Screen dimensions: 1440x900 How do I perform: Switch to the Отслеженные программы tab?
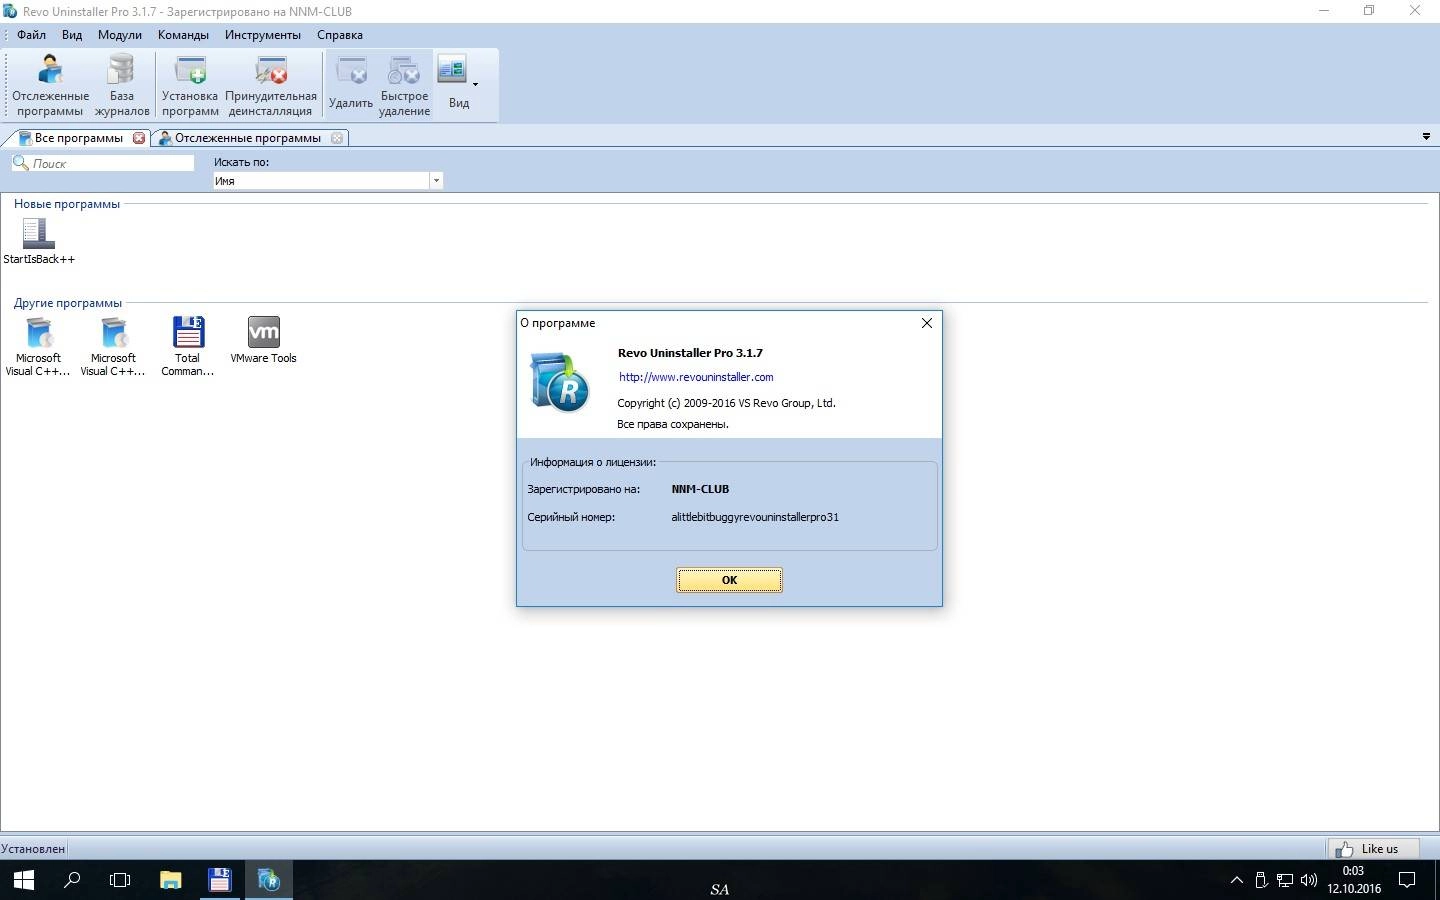(247, 138)
